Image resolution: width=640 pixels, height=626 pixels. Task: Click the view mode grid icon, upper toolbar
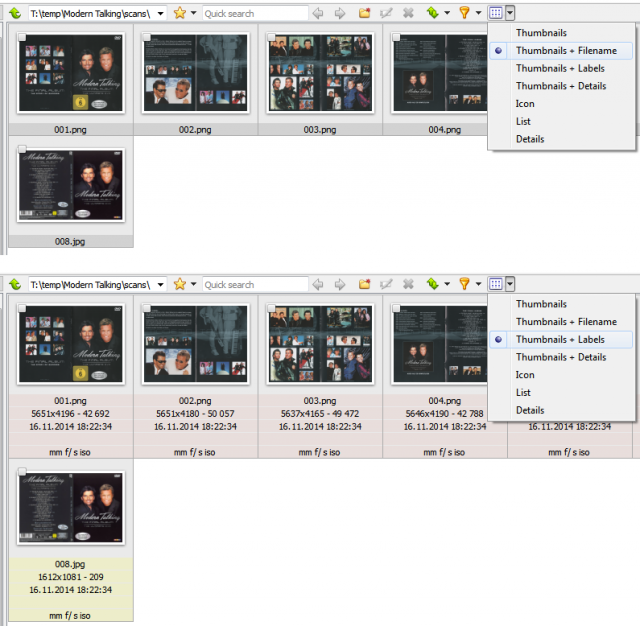pos(496,13)
